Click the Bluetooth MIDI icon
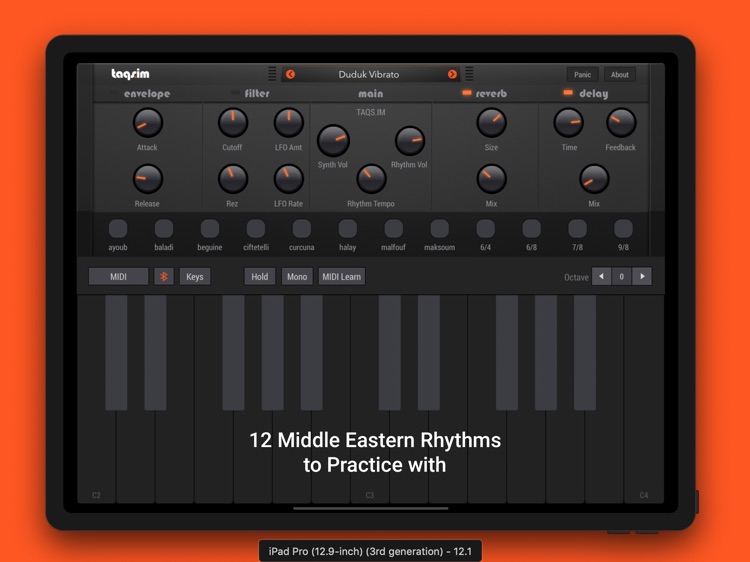The width and height of the screenshot is (750, 562). pyautogui.click(x=164, y=276)
